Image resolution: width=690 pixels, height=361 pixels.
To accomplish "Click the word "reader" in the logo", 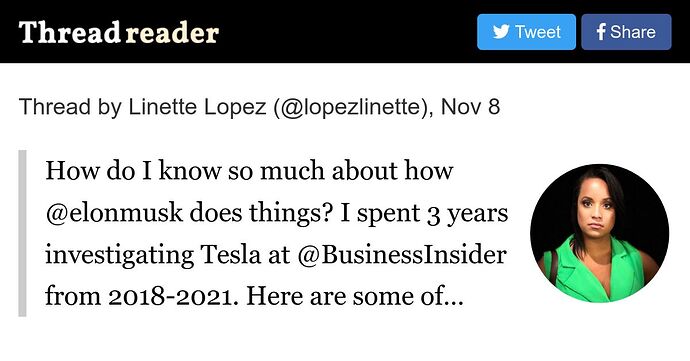I will click(x=172, y=33).
